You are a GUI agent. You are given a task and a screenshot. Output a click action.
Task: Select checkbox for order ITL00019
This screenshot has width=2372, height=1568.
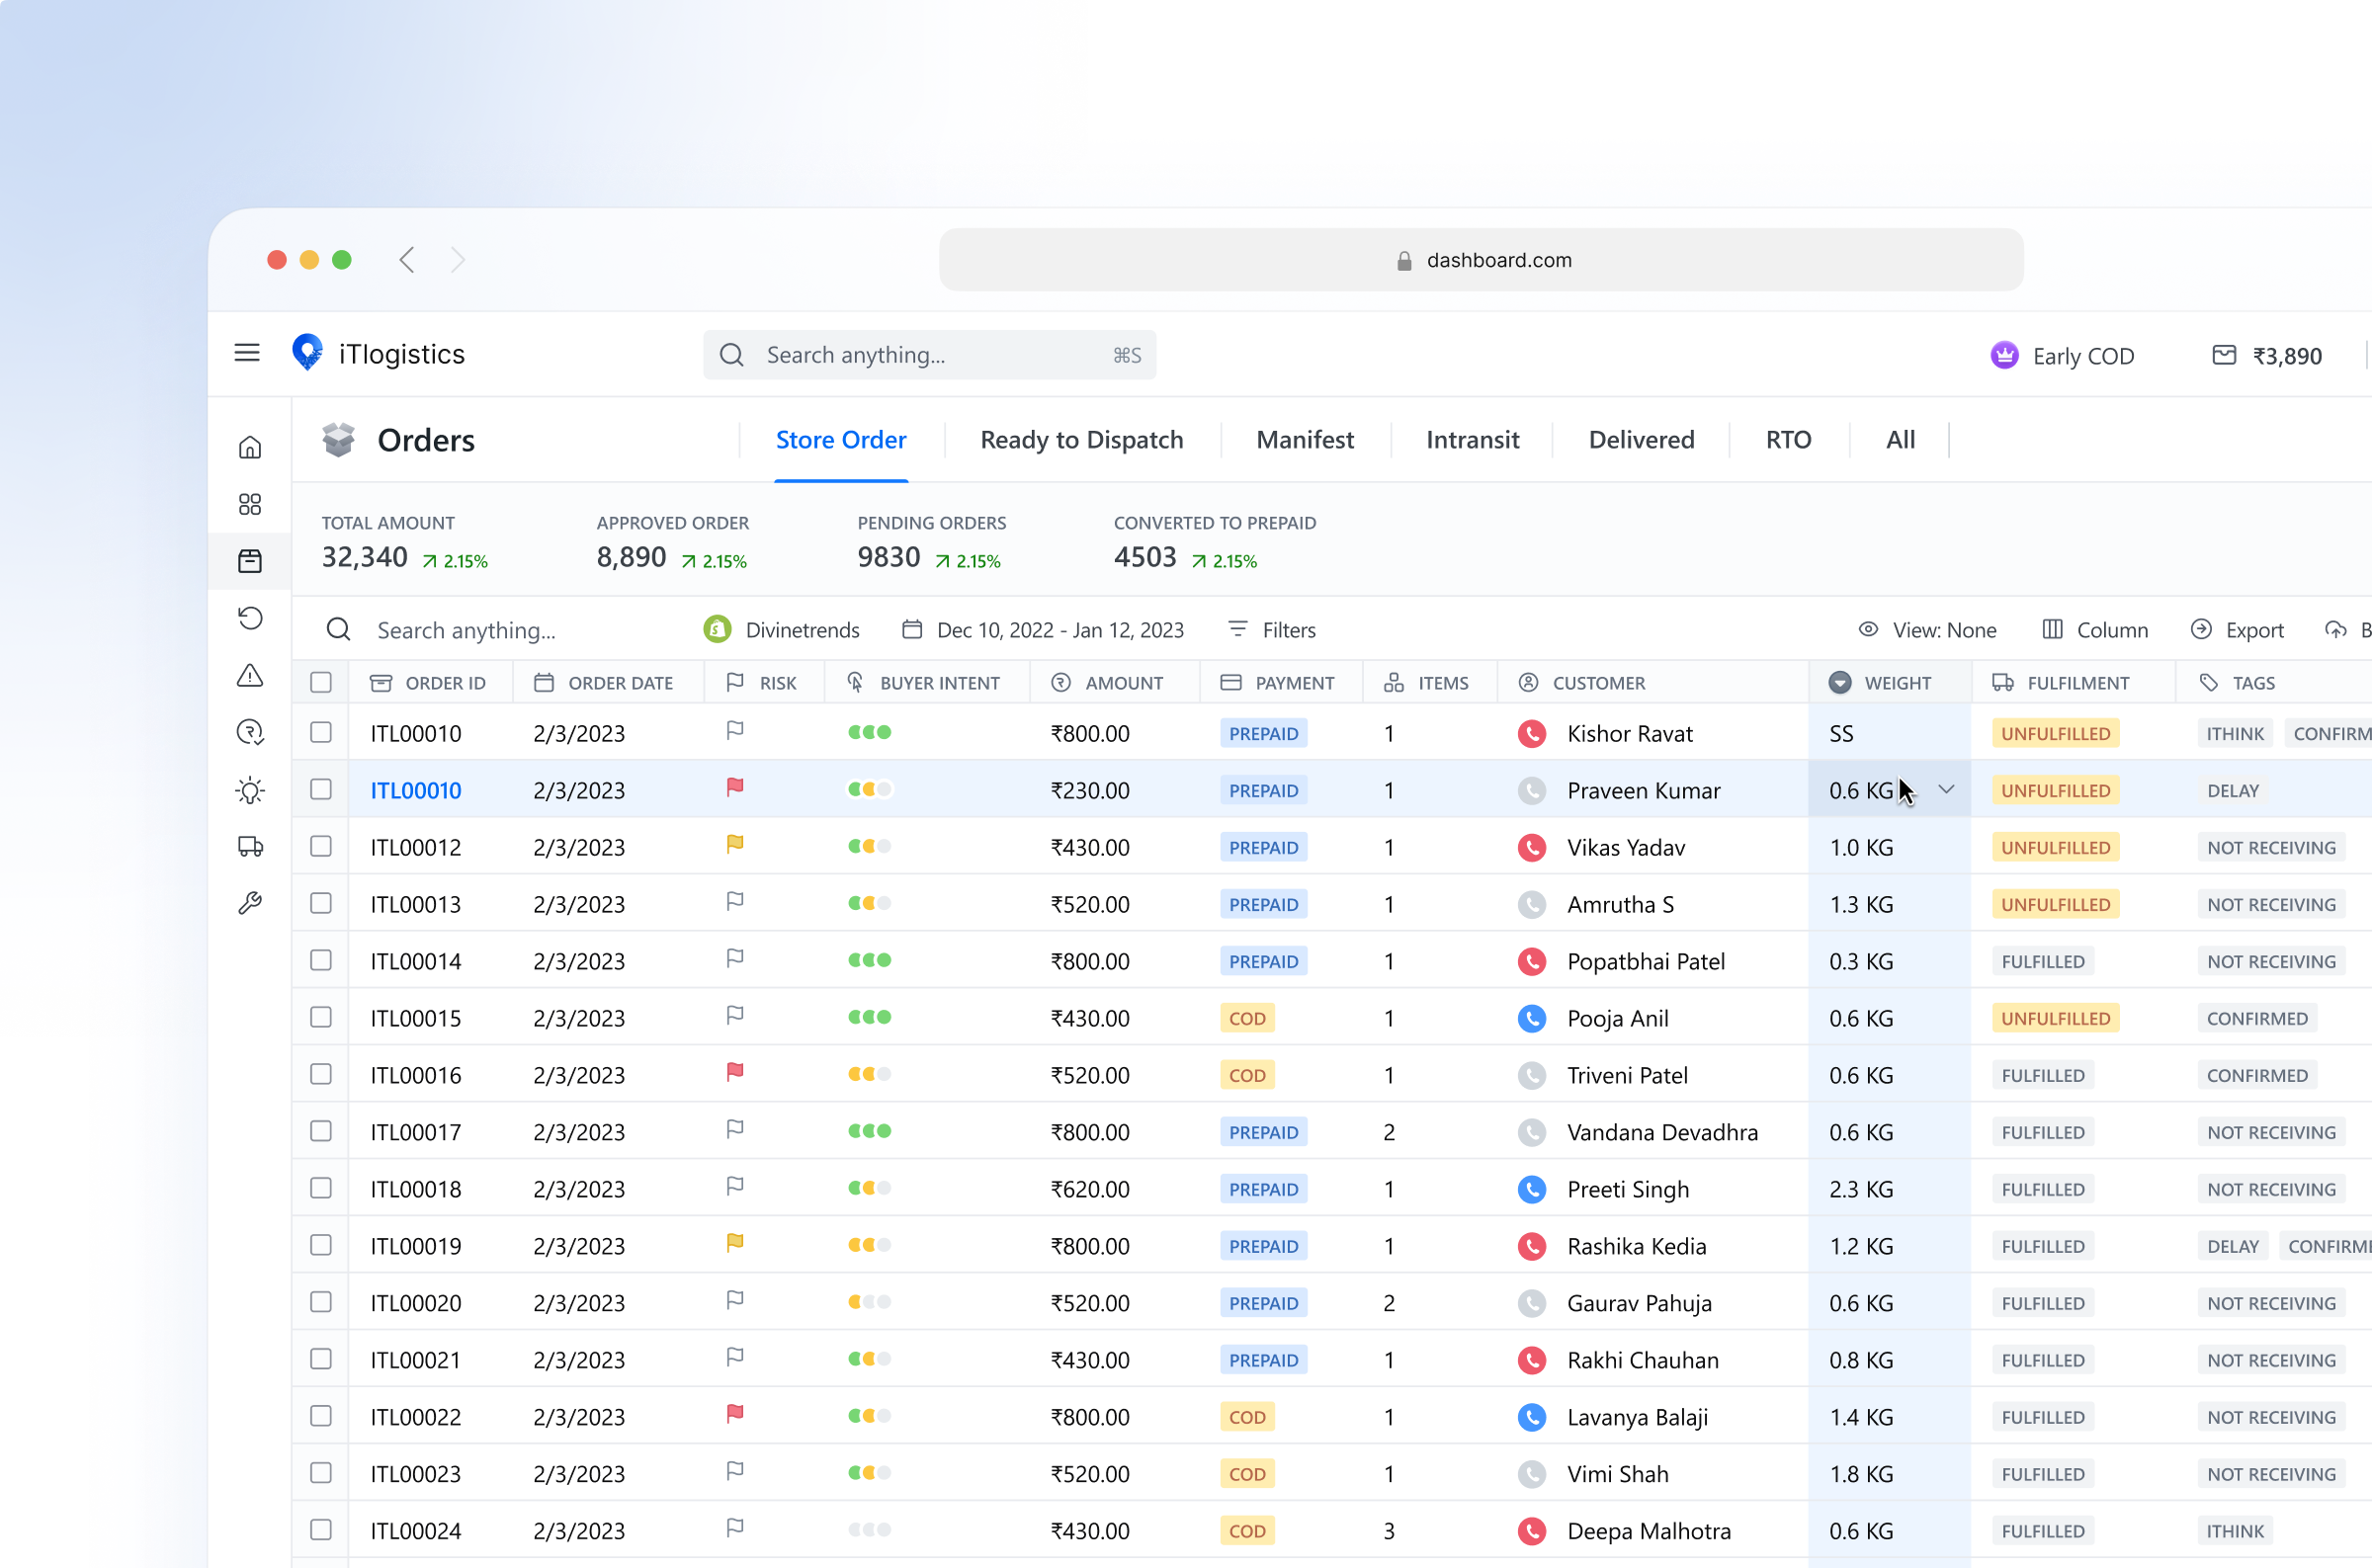coord(321,1246)
